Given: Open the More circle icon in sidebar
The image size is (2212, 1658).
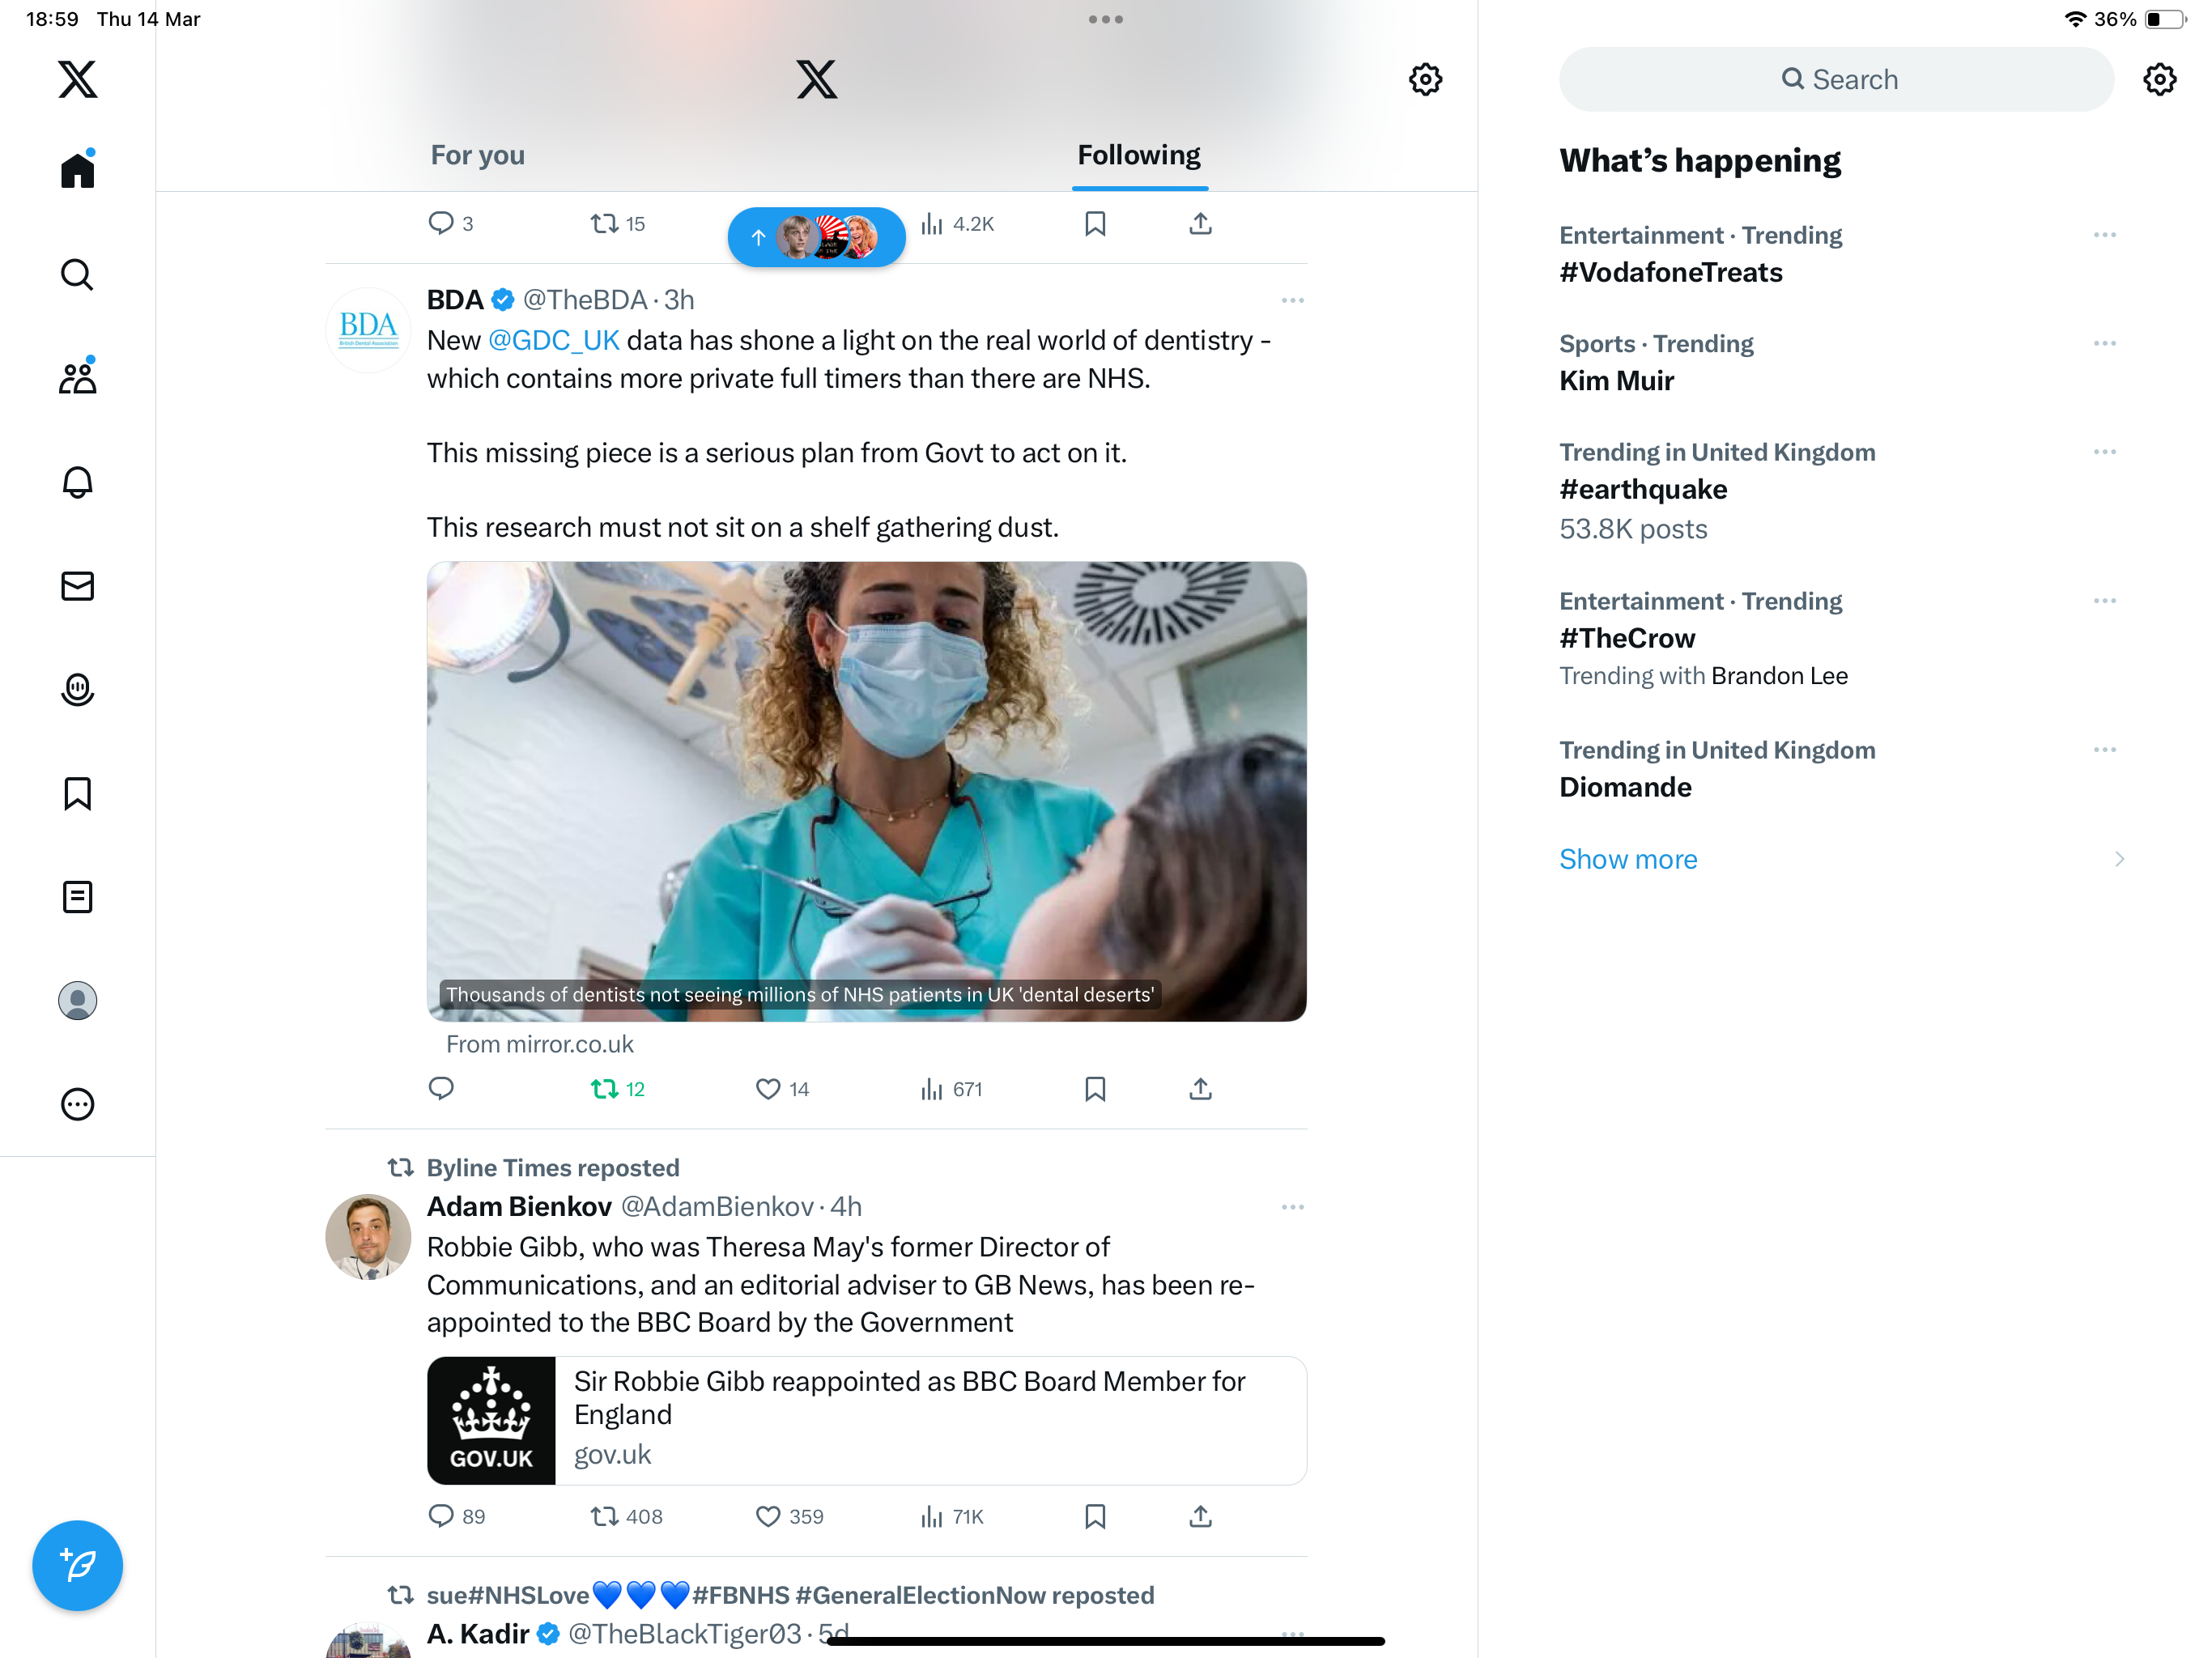Looking at the screenshot, I should [77, 1104].
